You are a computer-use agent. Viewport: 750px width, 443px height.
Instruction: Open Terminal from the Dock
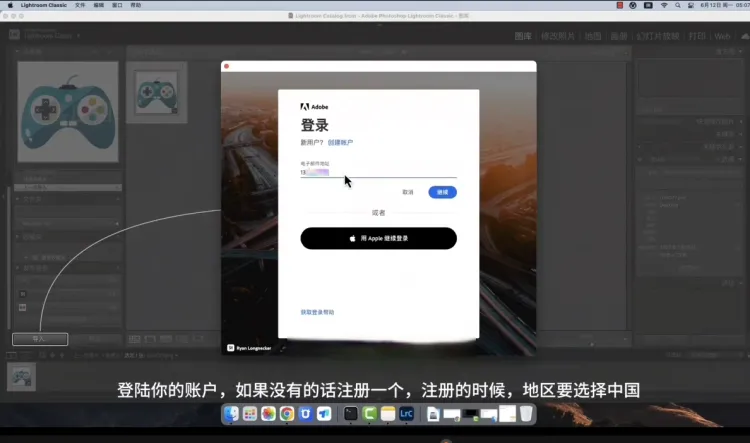351,414
